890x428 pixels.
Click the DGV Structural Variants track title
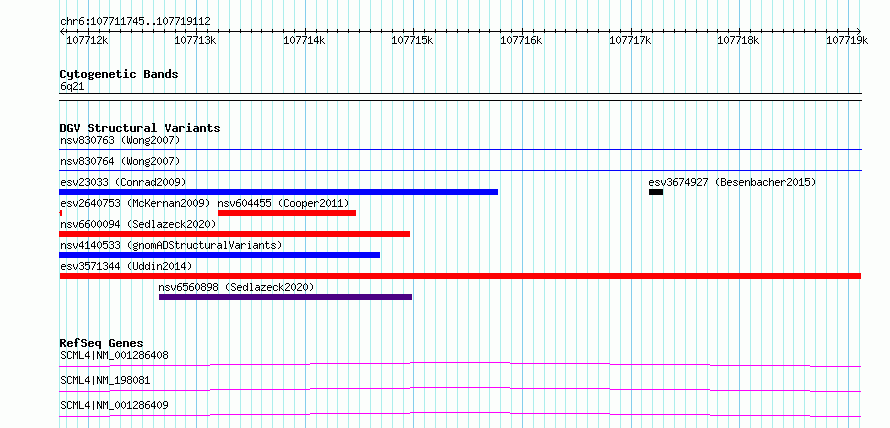coord(140,128)
